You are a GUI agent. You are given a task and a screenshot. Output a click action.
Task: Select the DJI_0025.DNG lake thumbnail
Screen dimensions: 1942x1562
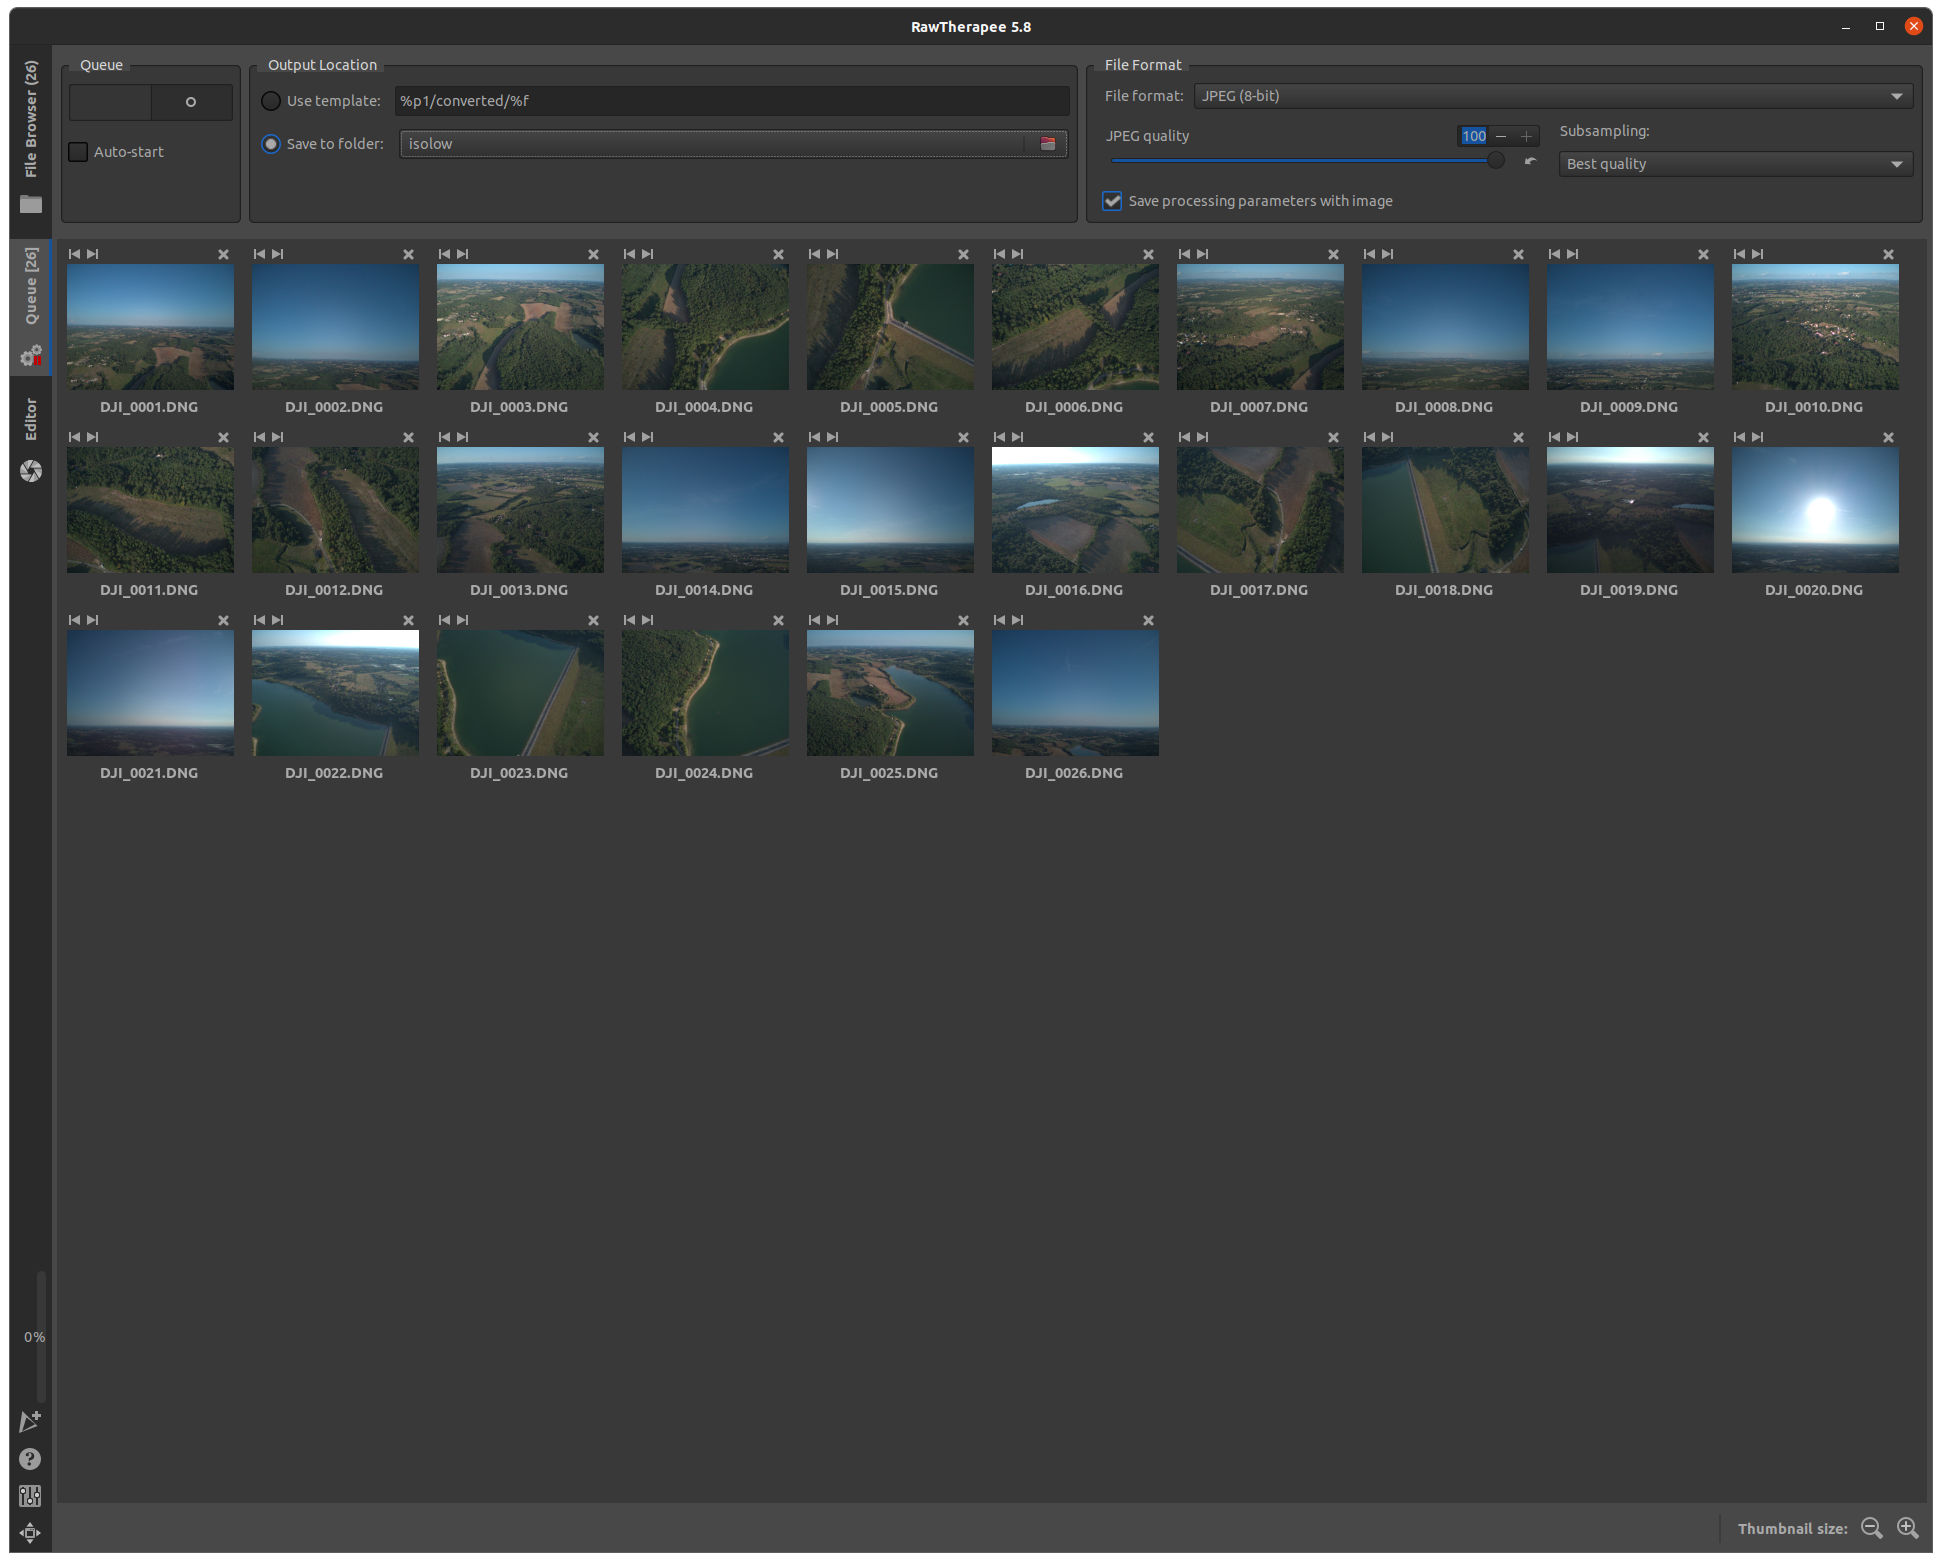(x=890, y=693)
